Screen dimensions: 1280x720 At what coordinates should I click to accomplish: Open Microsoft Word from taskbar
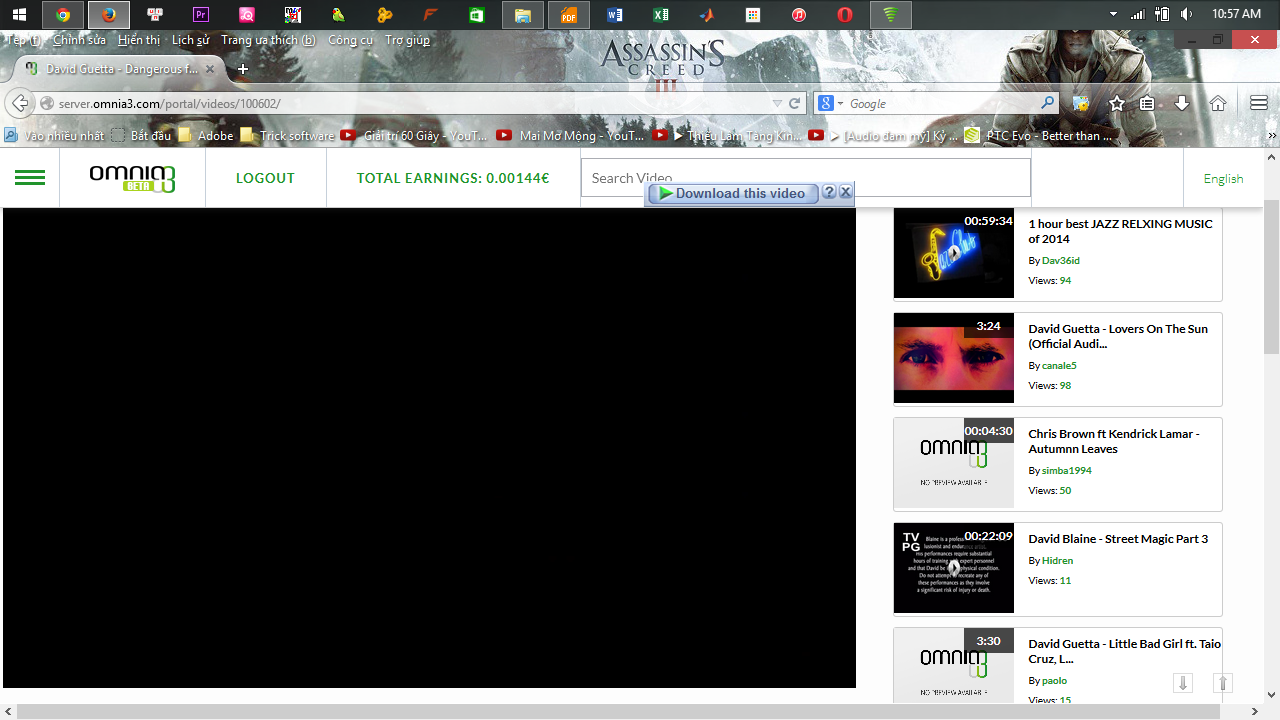point(615,15)
